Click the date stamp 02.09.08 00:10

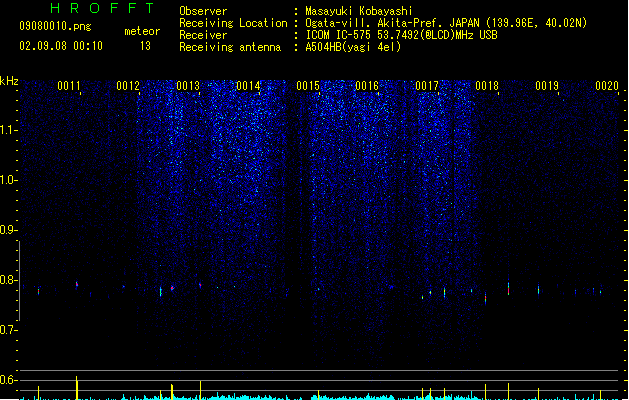click(61, 46)
